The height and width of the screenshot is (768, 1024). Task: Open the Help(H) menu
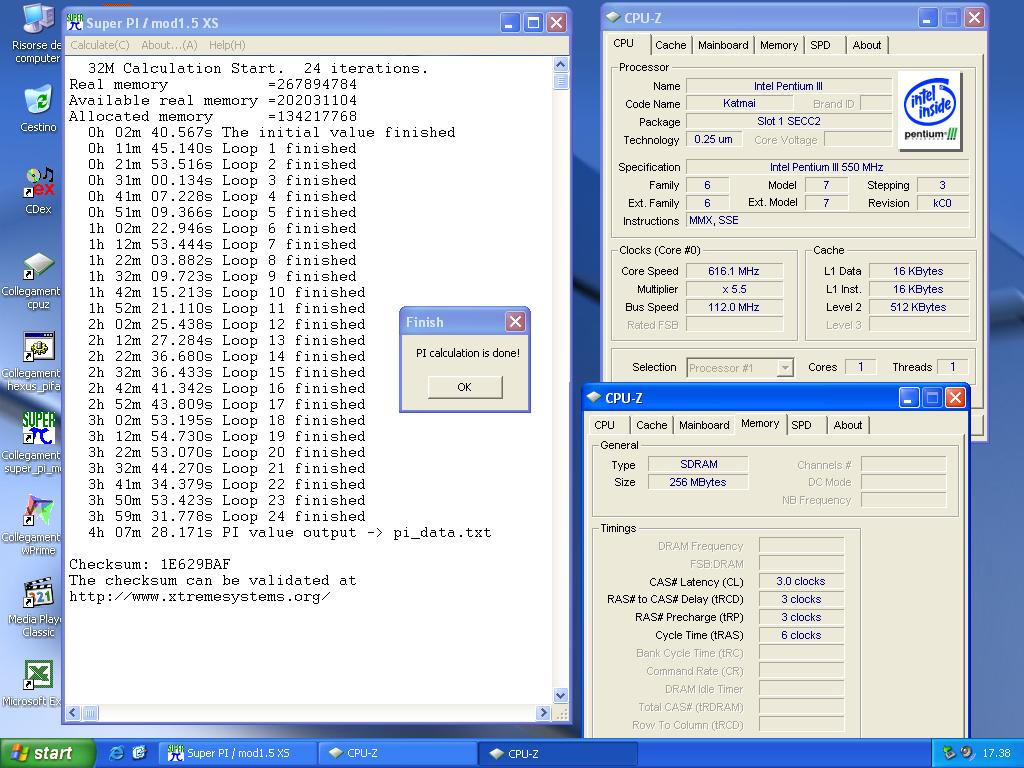coord(227,45)
